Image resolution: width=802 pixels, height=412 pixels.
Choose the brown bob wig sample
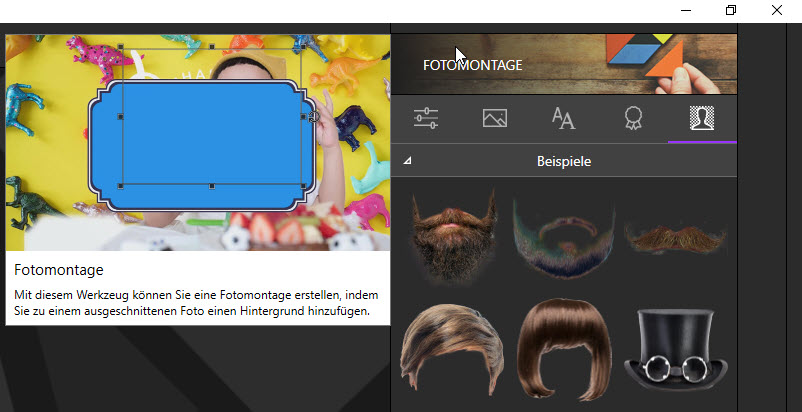coord(564,349)
